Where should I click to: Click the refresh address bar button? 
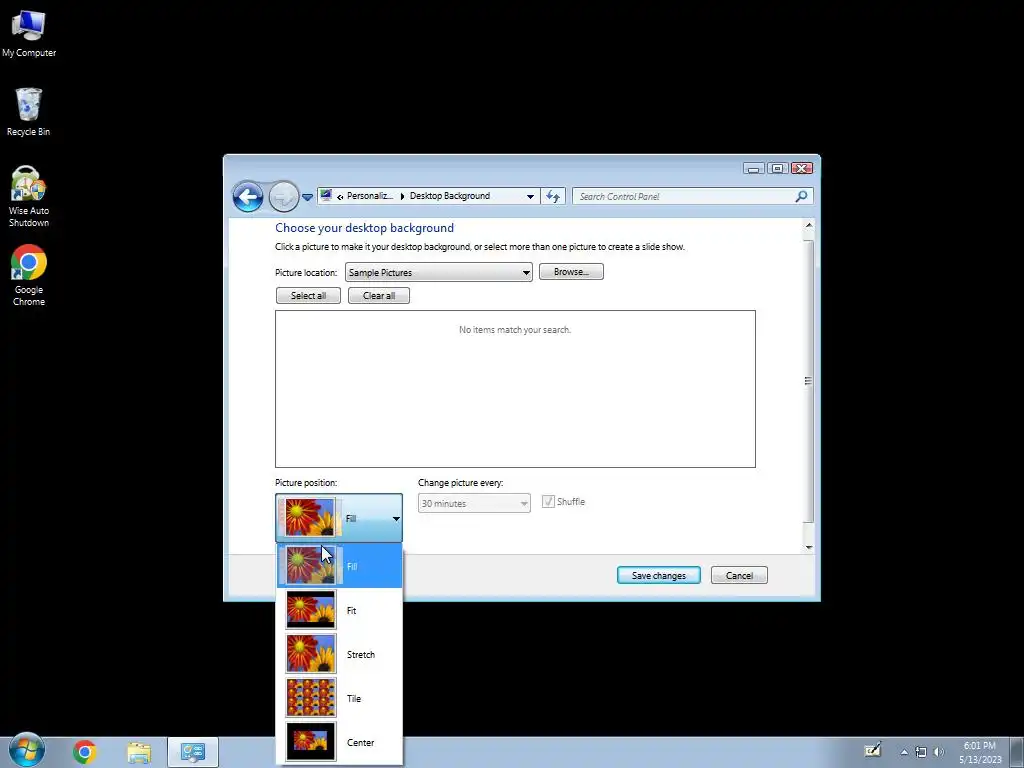click(x=553, y=197)
